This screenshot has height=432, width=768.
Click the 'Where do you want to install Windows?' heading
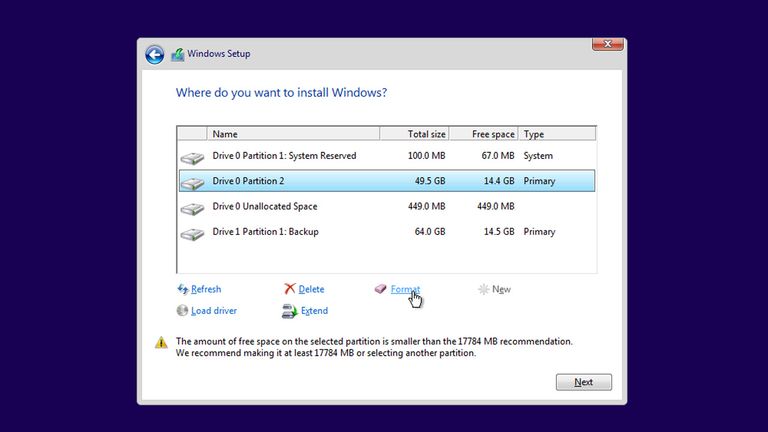tap(281, 93)
